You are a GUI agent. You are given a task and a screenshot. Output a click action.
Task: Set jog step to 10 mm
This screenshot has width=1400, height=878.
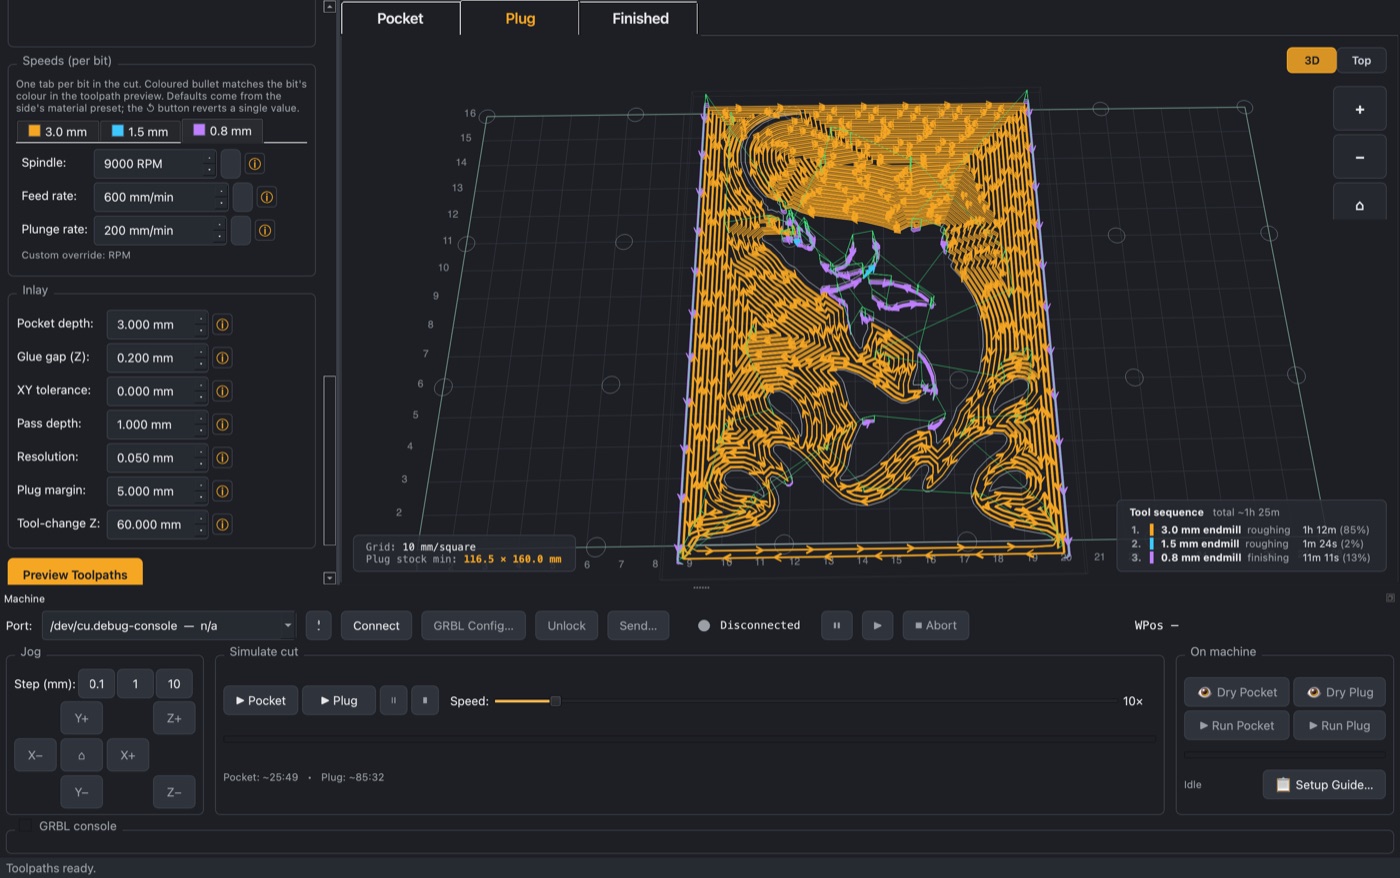tap(174, 684)
